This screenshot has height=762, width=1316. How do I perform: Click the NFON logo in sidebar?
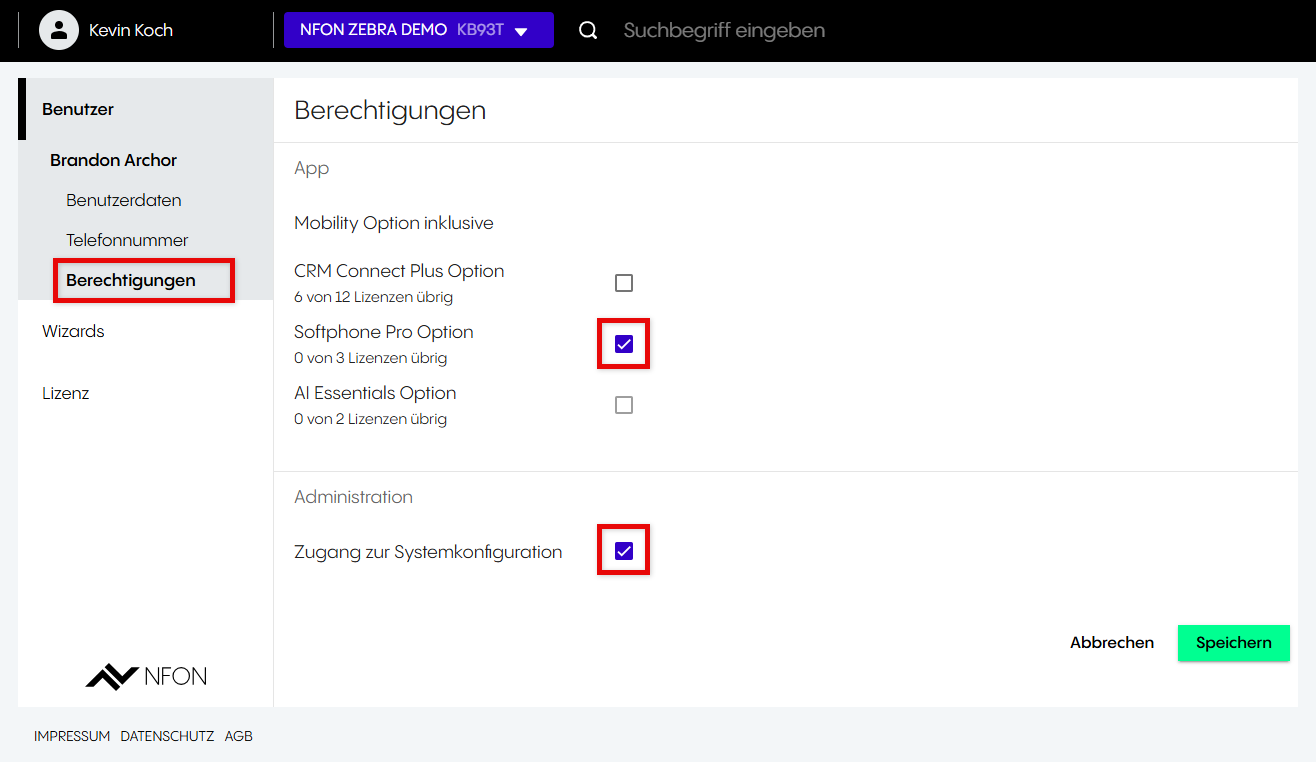(x=146, y=676)
